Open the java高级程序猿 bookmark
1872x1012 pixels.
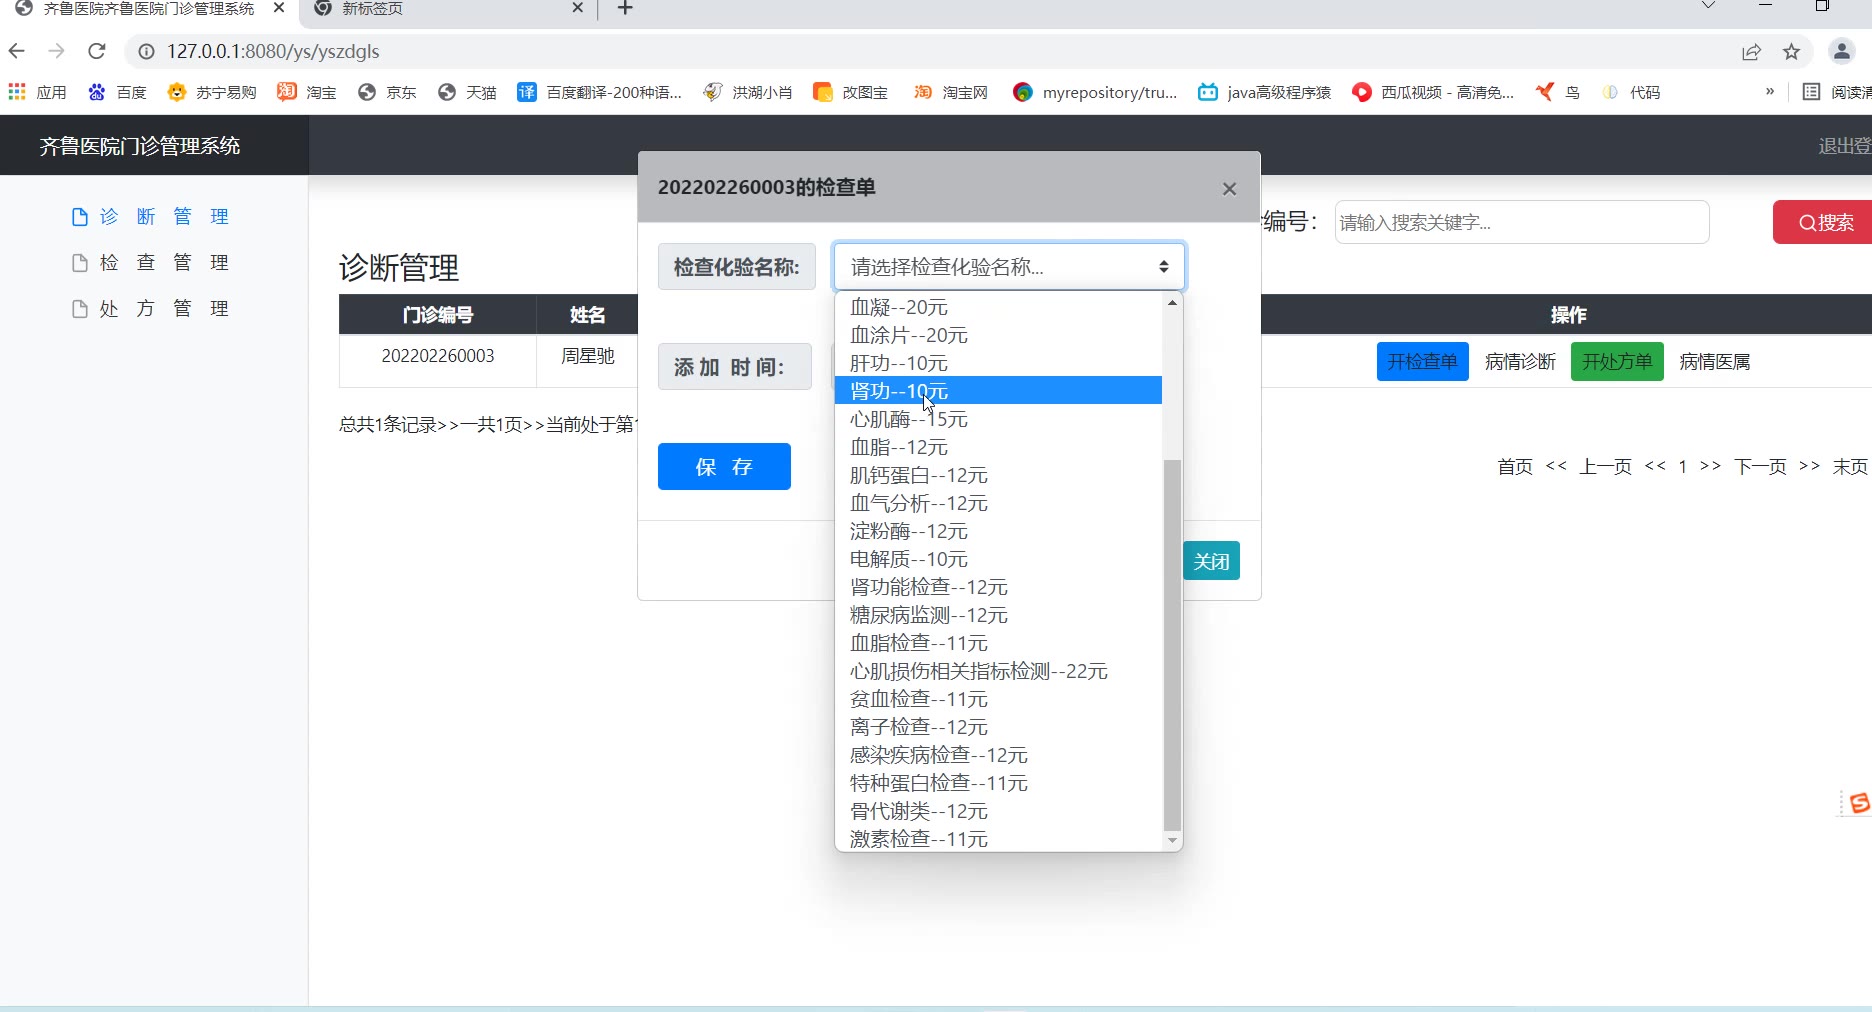[1265, 92]
